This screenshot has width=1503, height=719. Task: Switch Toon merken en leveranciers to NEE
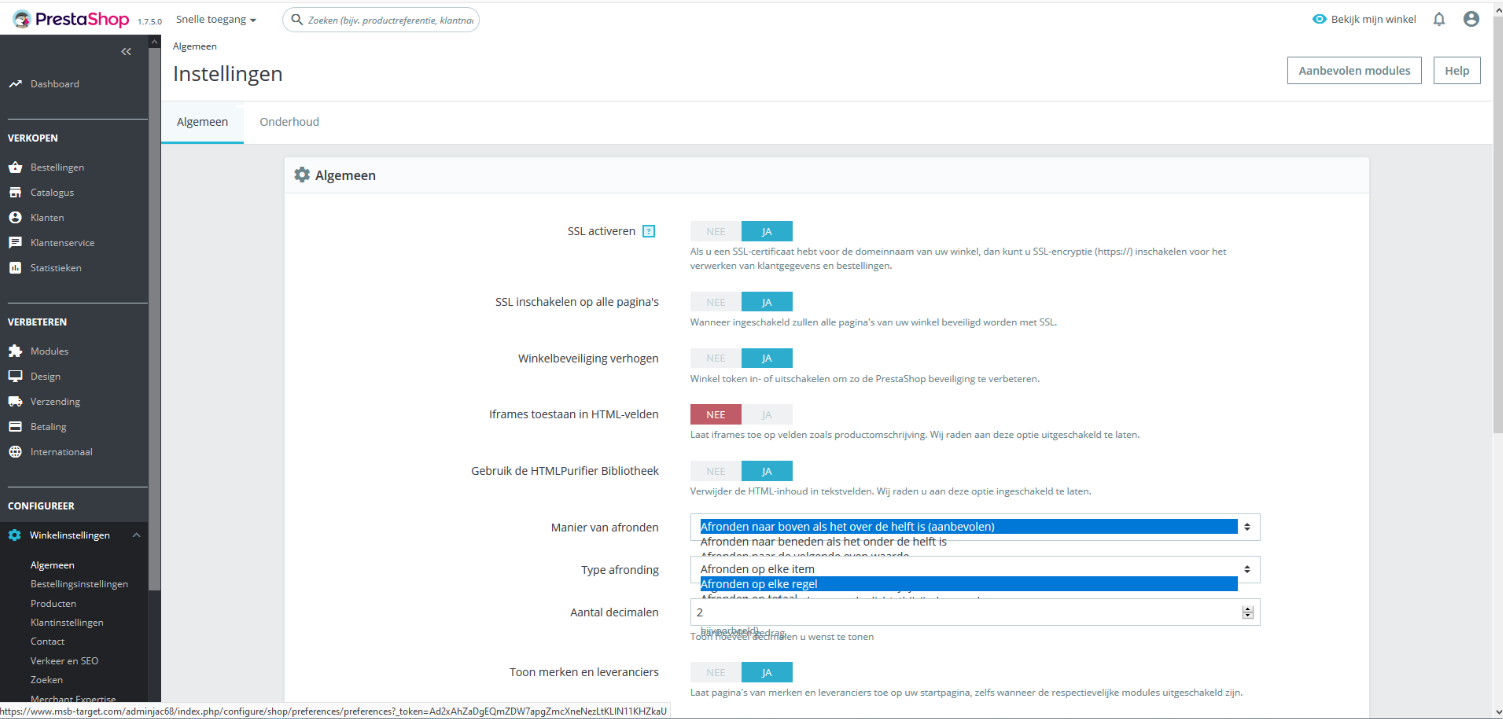click(x=716, y=673)
